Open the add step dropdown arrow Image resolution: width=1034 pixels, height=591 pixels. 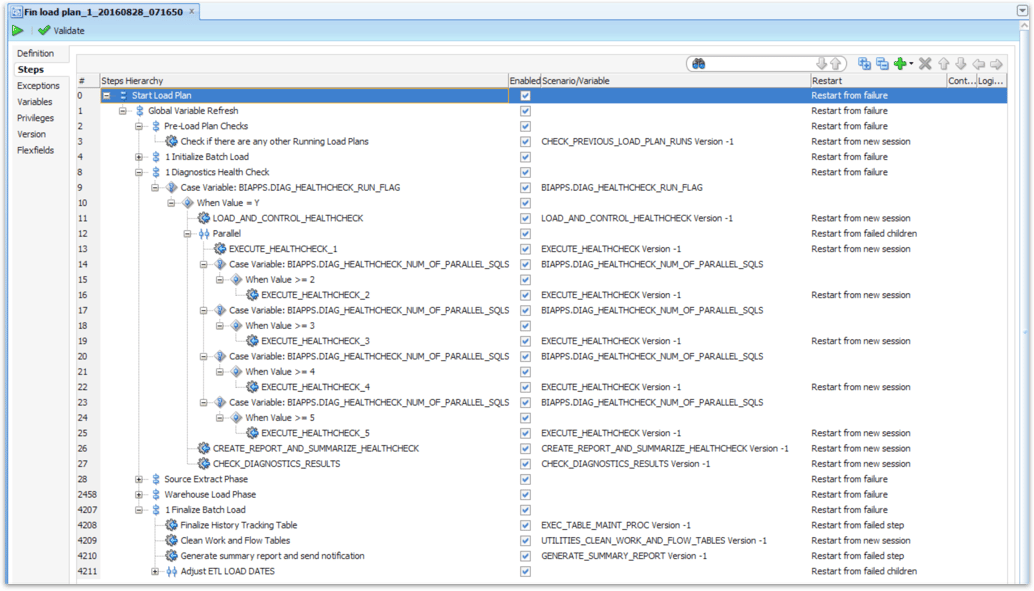[911, 63]
